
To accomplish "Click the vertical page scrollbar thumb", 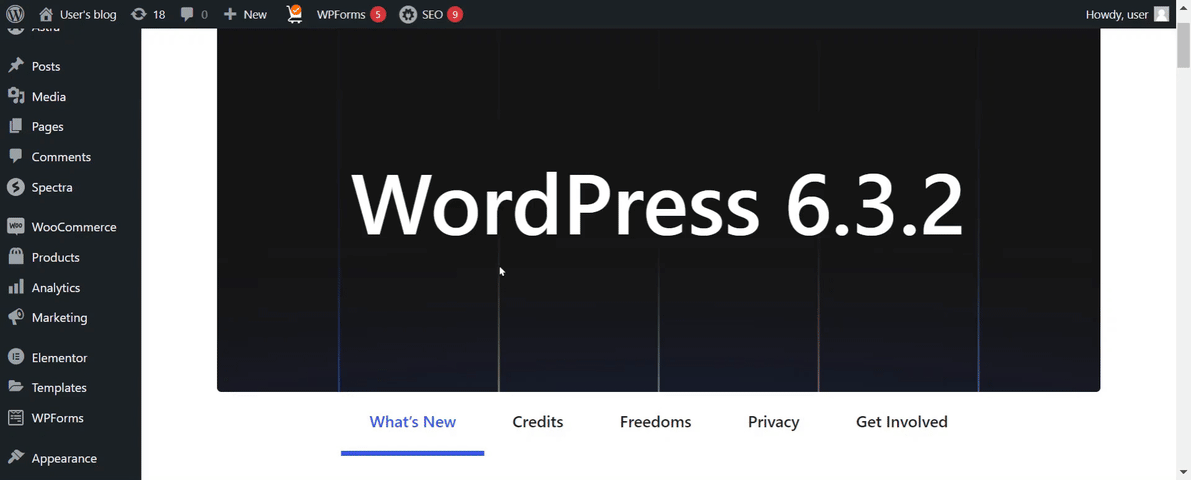I will 1183,46.
